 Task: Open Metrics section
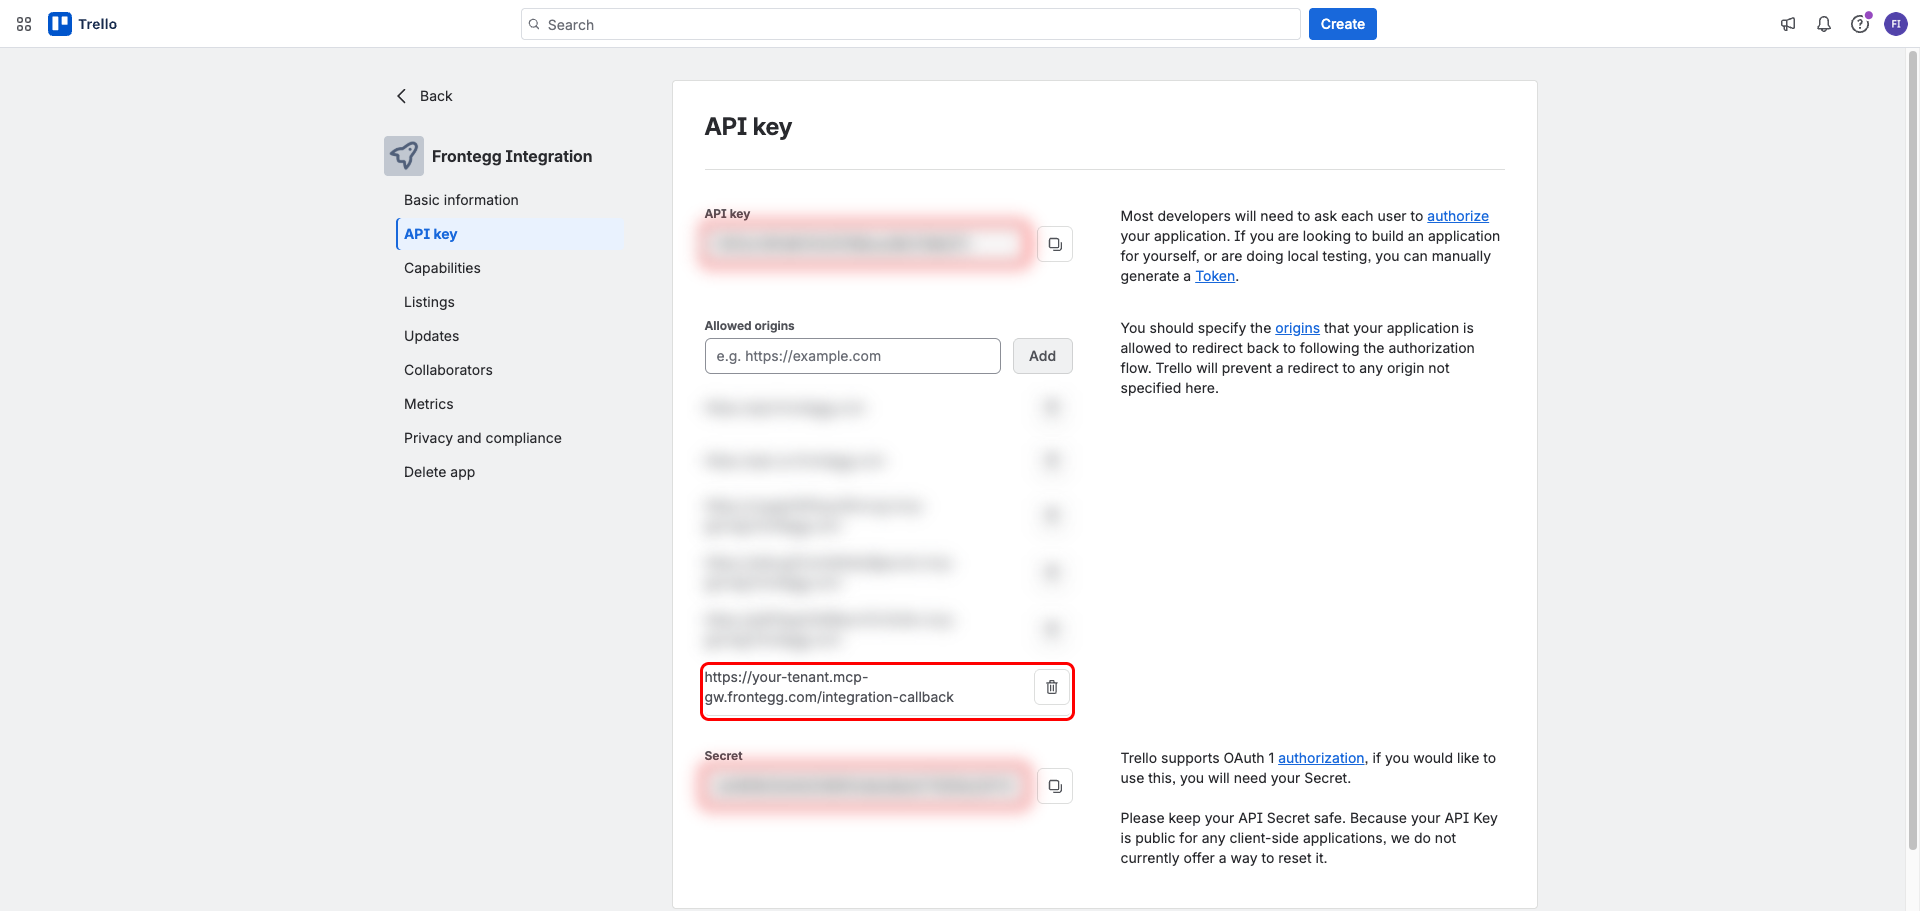(x=429, y=404)
